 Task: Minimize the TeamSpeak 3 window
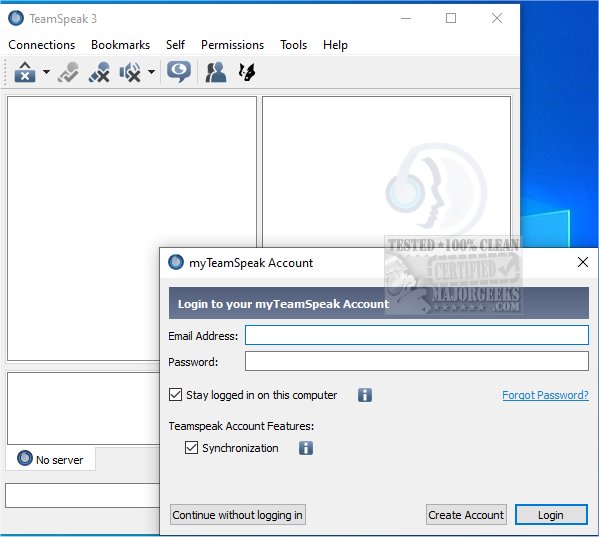[406, 18]
